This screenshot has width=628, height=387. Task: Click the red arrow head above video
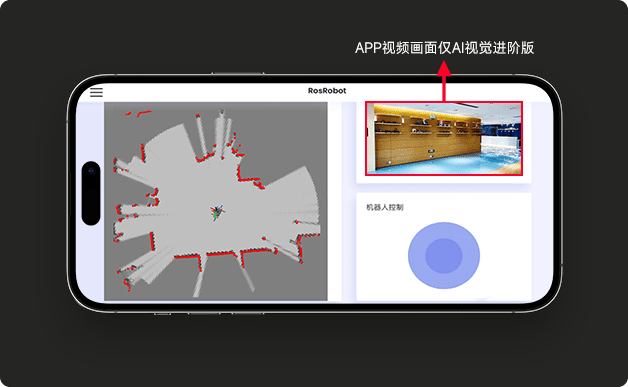[x=444, y=68]
